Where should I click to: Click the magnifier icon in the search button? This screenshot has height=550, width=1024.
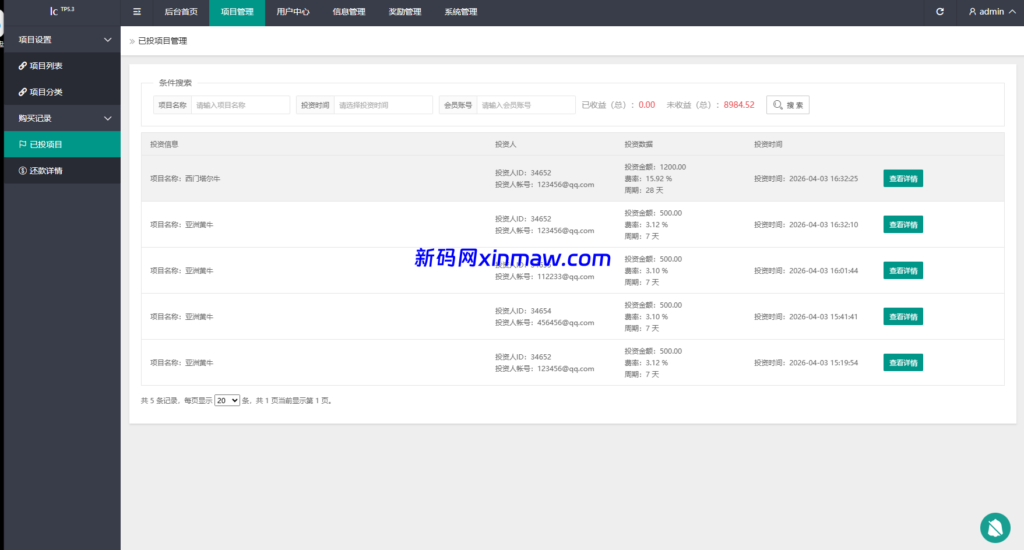coord(778,105)
